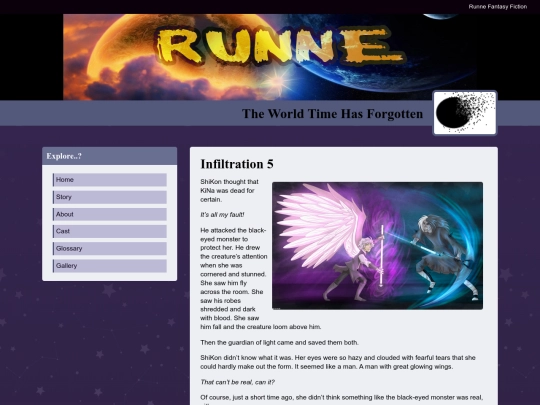Open the Cast page link
Viewport: 540px width, 405px height.
tap(110, 231)
